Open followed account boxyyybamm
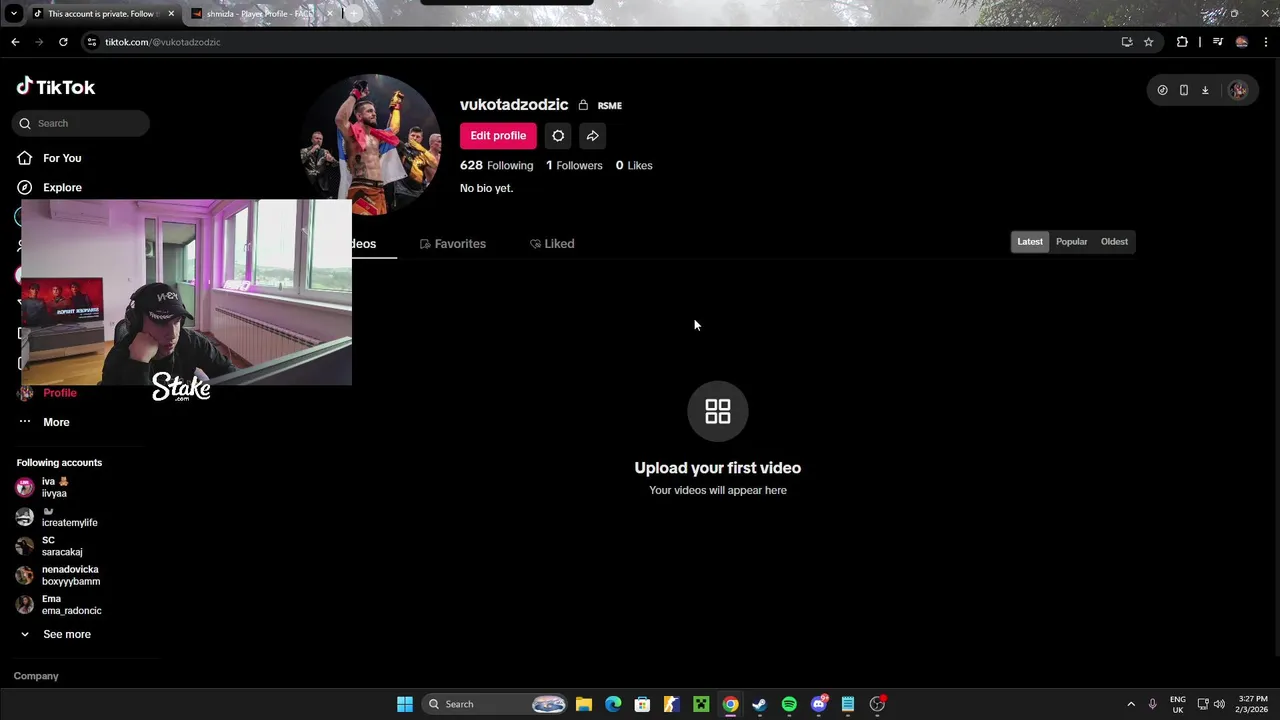 click(59, 575)
